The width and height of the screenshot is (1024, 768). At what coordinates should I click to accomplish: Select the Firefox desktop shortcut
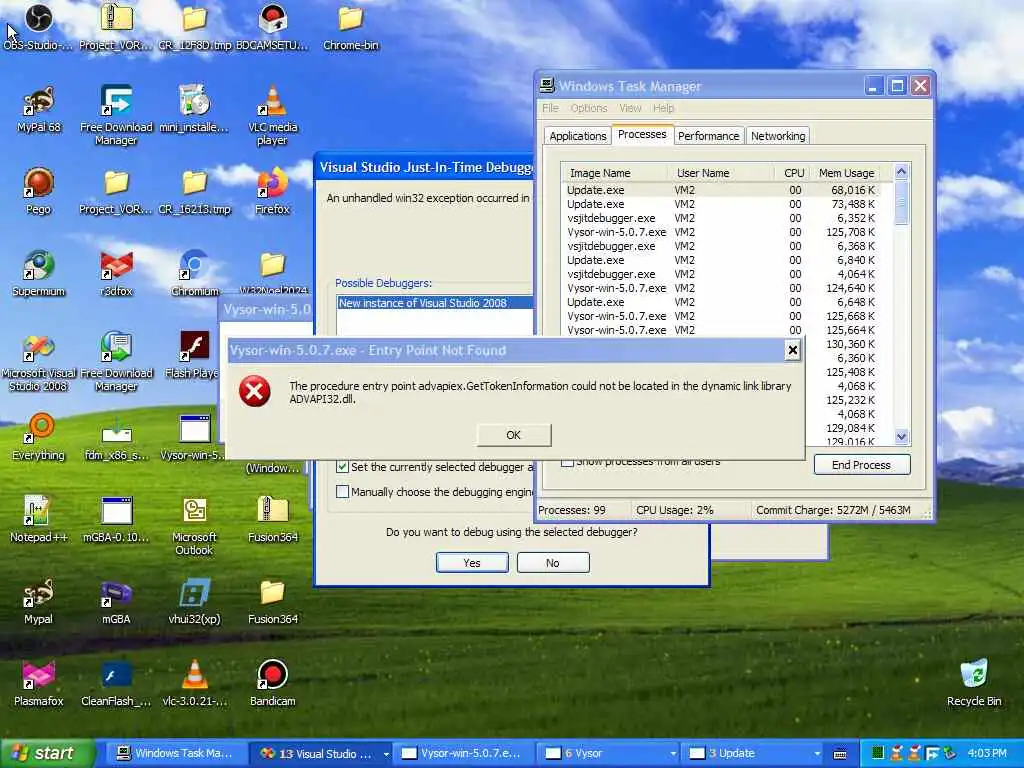click(x=272, y=191)
